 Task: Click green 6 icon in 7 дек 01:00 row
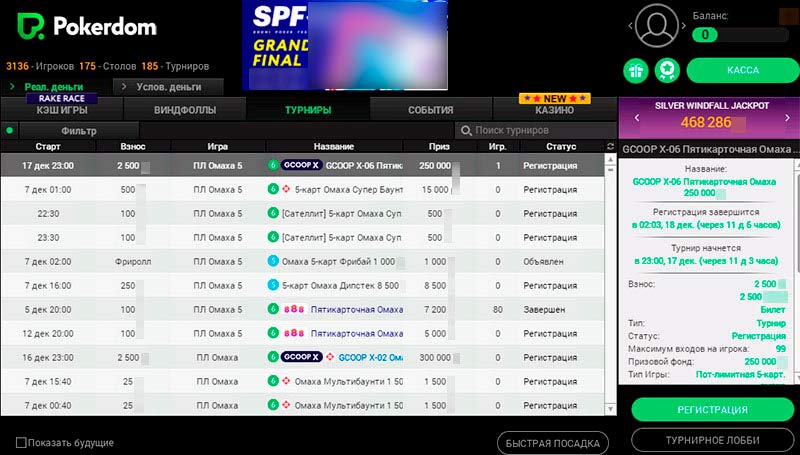[x=273, y=189]
